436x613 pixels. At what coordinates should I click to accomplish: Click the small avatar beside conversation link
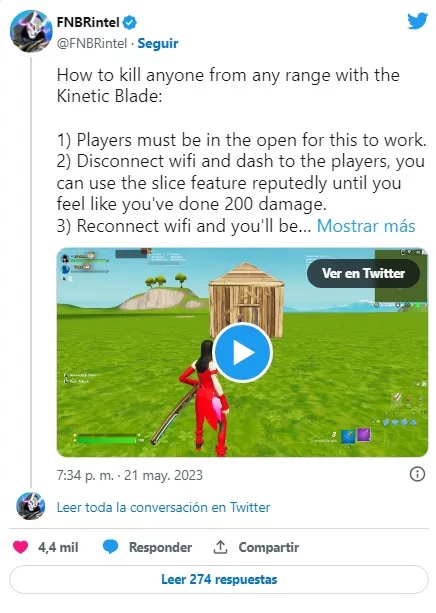tap(31, 506)
